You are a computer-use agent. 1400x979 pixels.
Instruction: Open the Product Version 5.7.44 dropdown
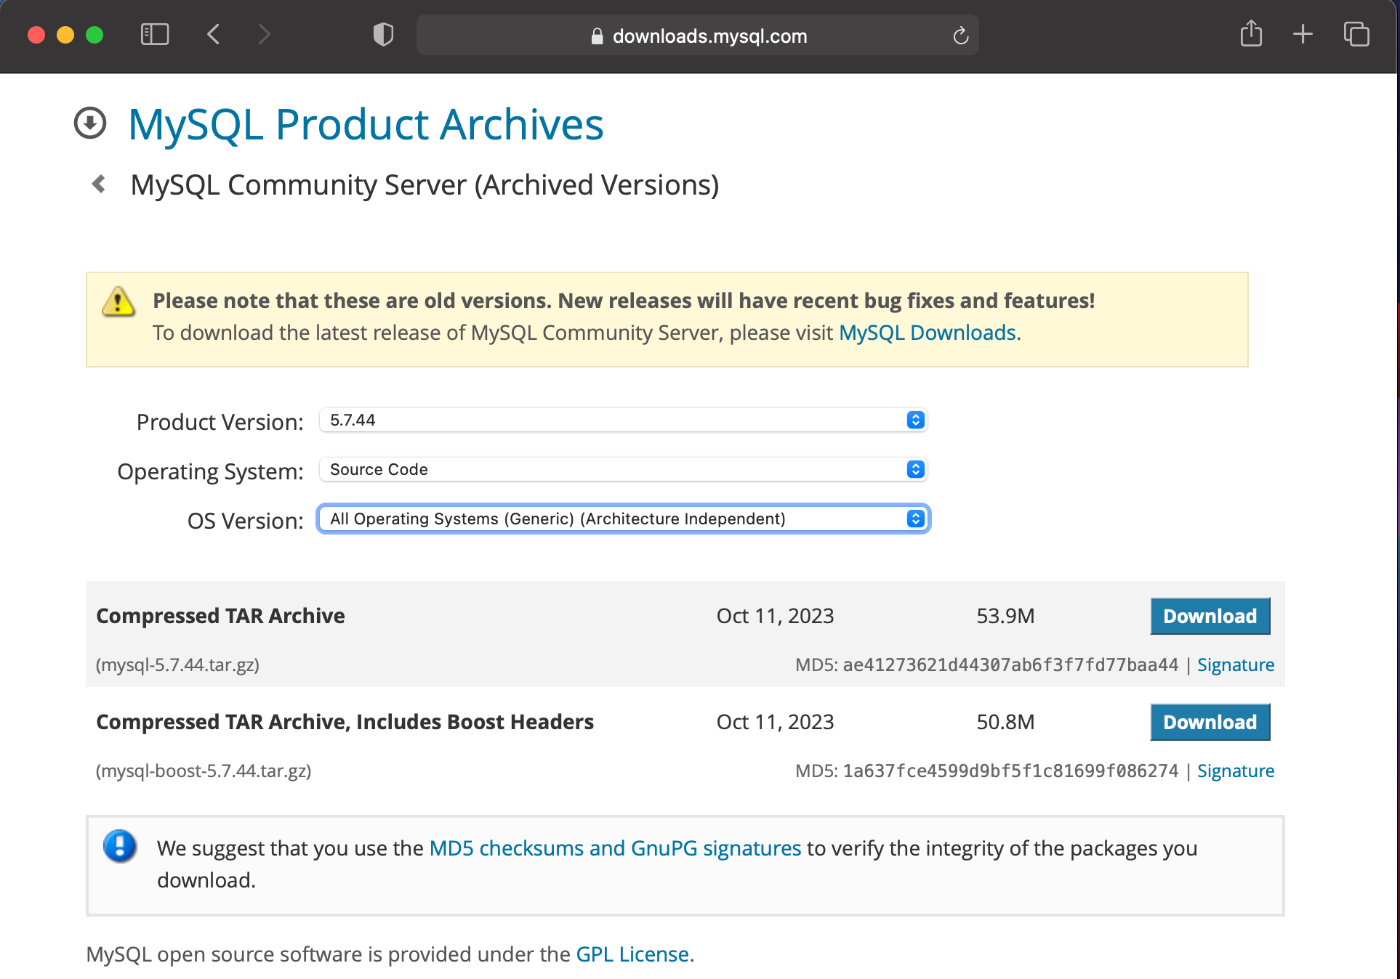tap(623, 420)
